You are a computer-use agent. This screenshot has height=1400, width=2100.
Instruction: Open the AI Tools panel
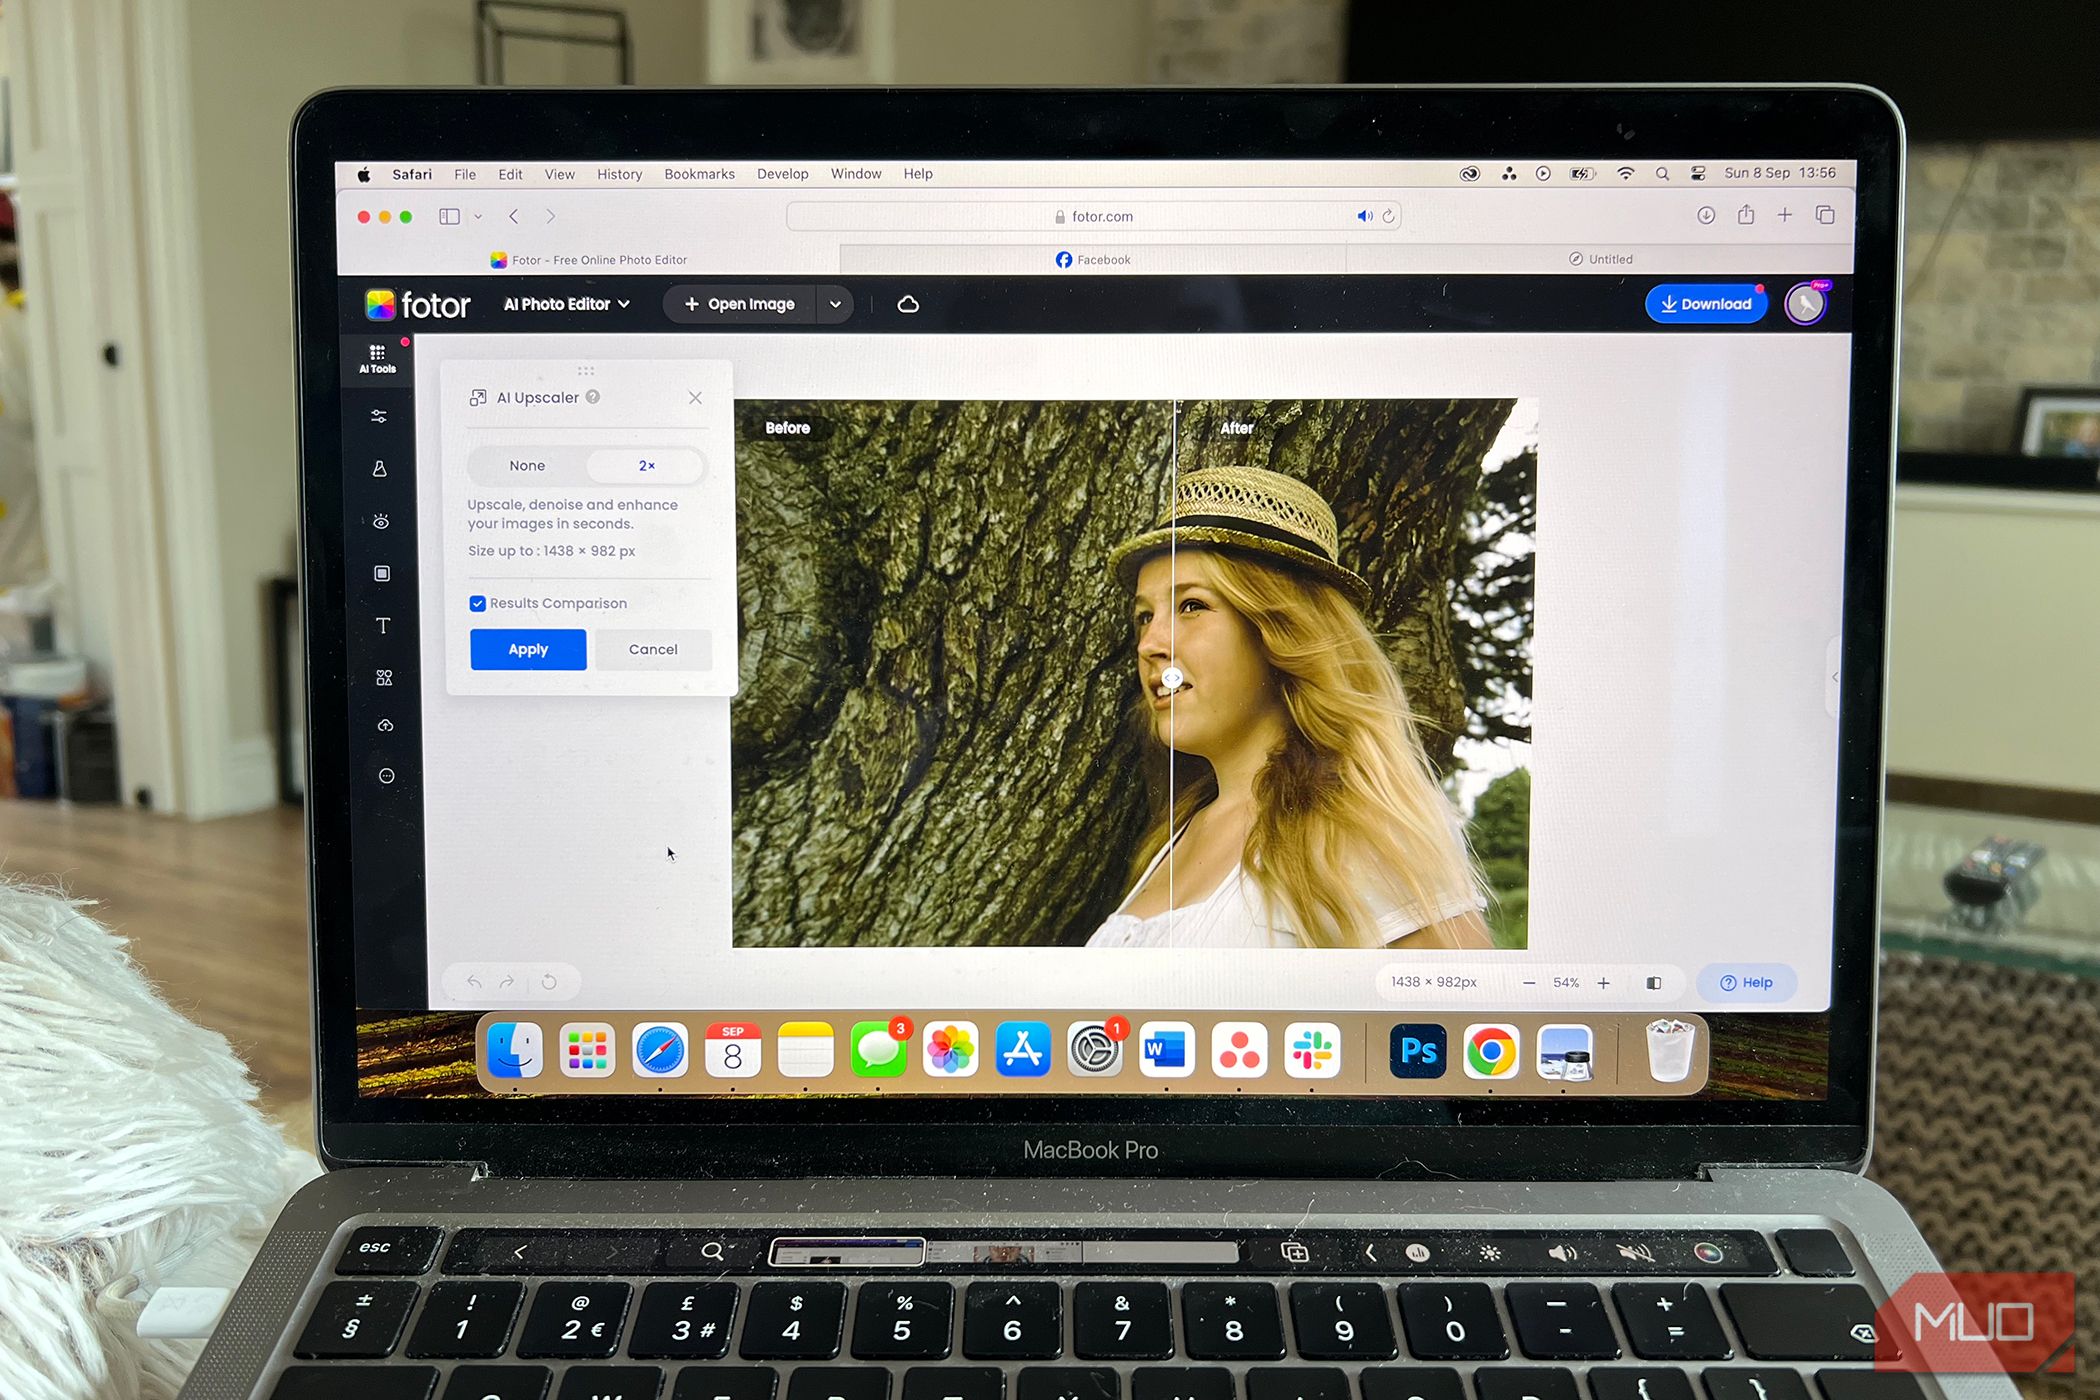click(x=377, y=359)
